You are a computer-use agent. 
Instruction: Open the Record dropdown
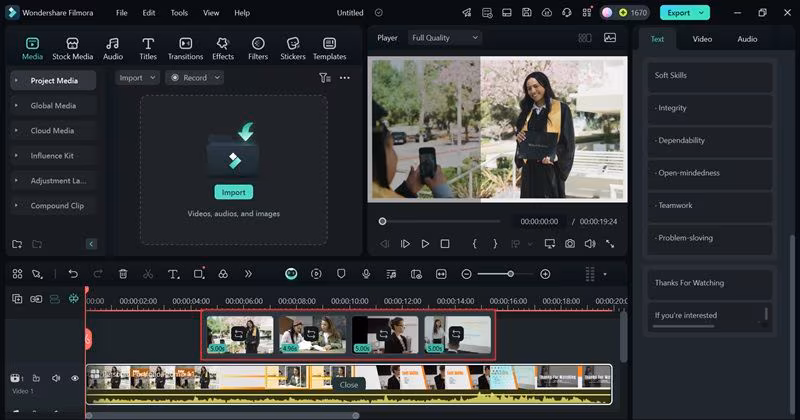pos(195,78)
